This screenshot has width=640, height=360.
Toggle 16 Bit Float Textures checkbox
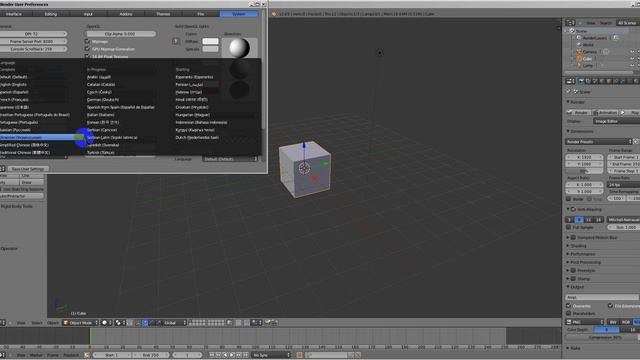pos(87,56)
